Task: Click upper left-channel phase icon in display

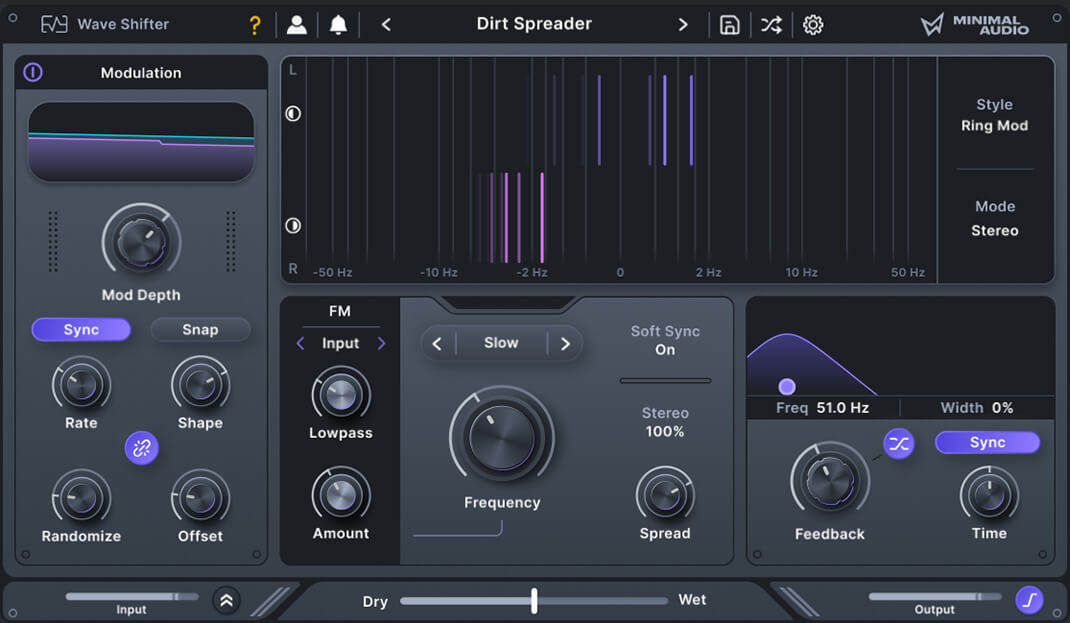Action: [293, 113]
